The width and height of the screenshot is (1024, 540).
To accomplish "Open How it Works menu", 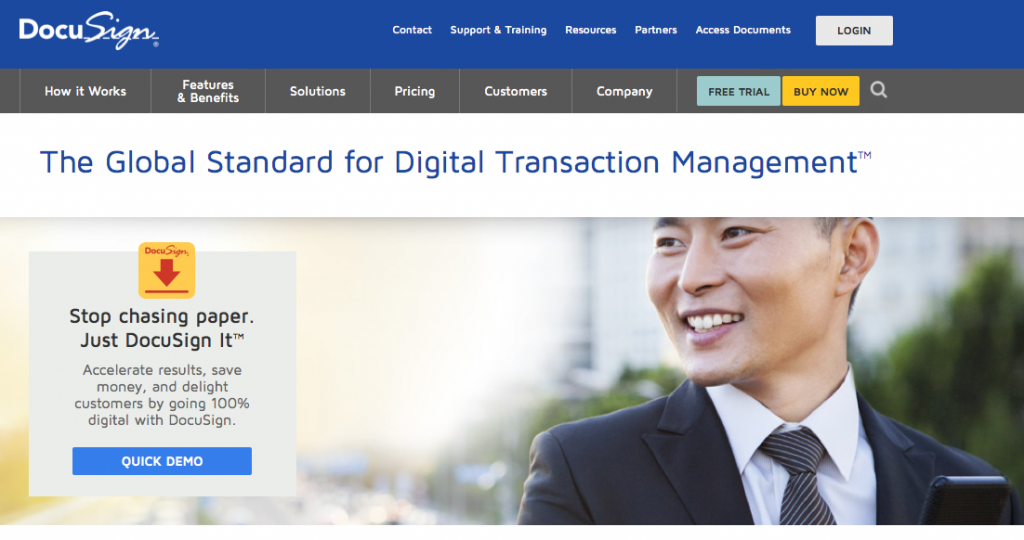I will coord(86,91).
